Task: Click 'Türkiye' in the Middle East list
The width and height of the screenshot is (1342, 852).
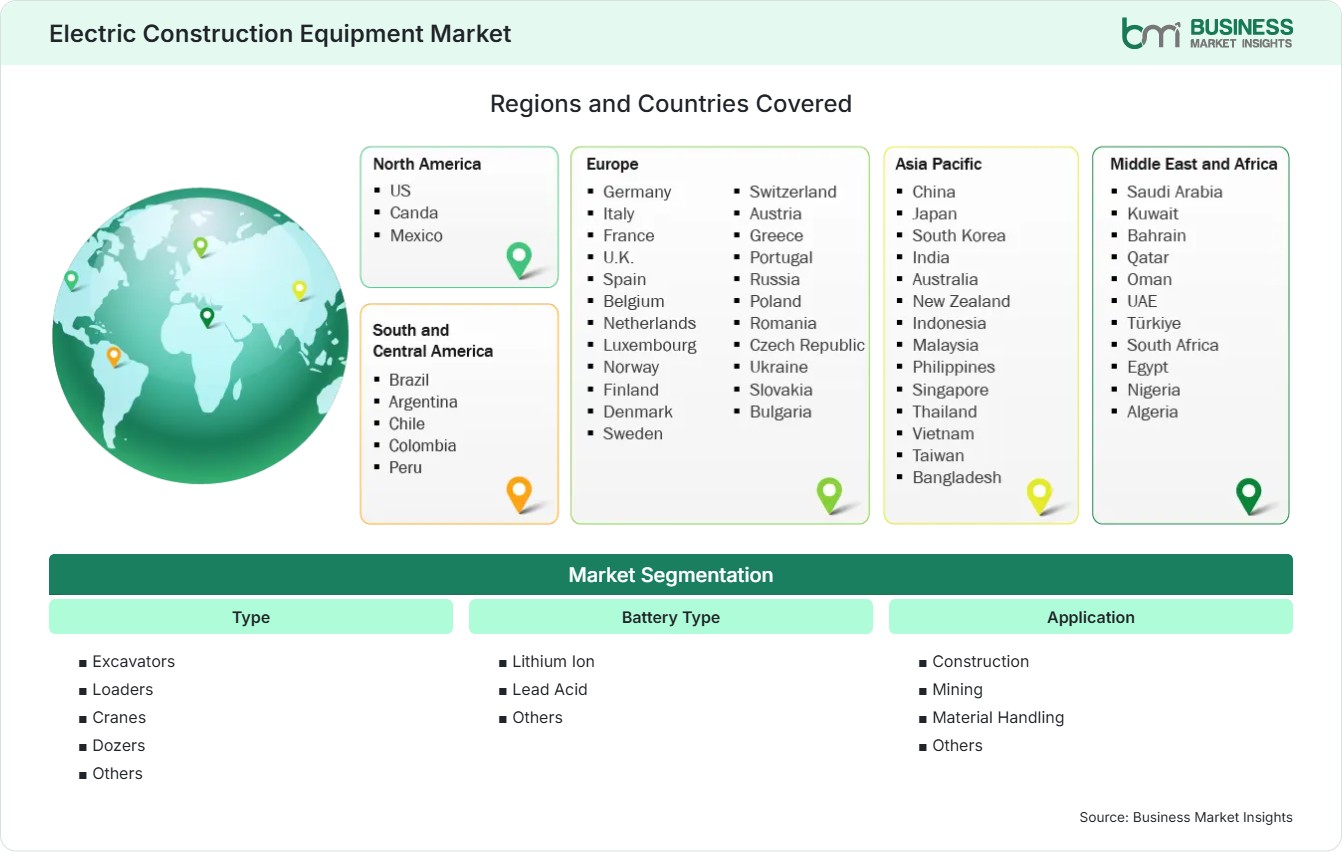Action: (1154, 324)
